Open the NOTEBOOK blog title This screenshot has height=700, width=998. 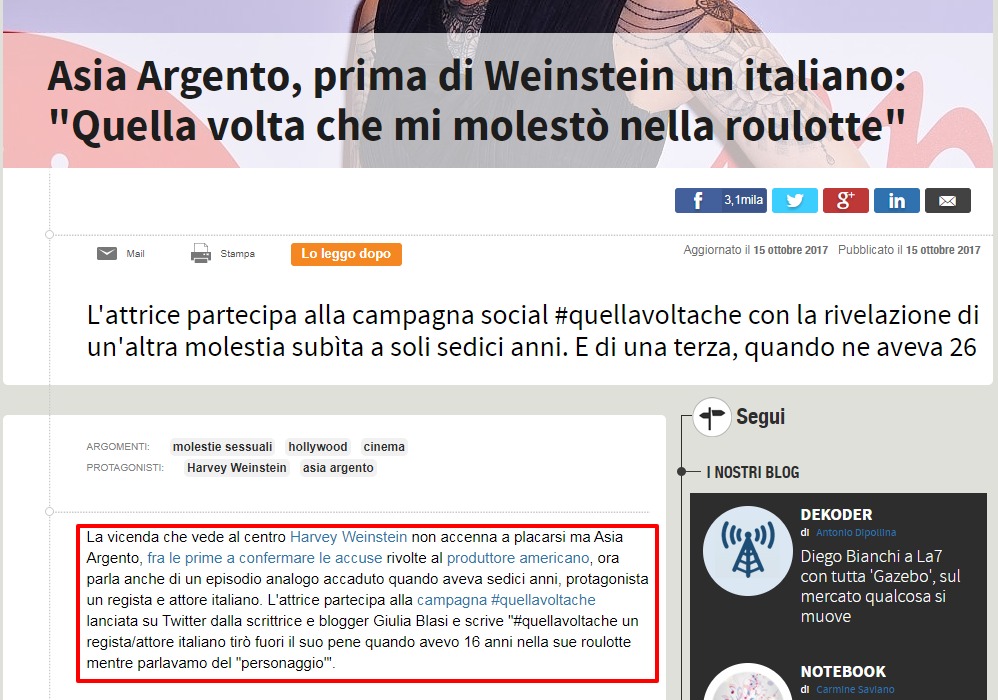(843, 671)
